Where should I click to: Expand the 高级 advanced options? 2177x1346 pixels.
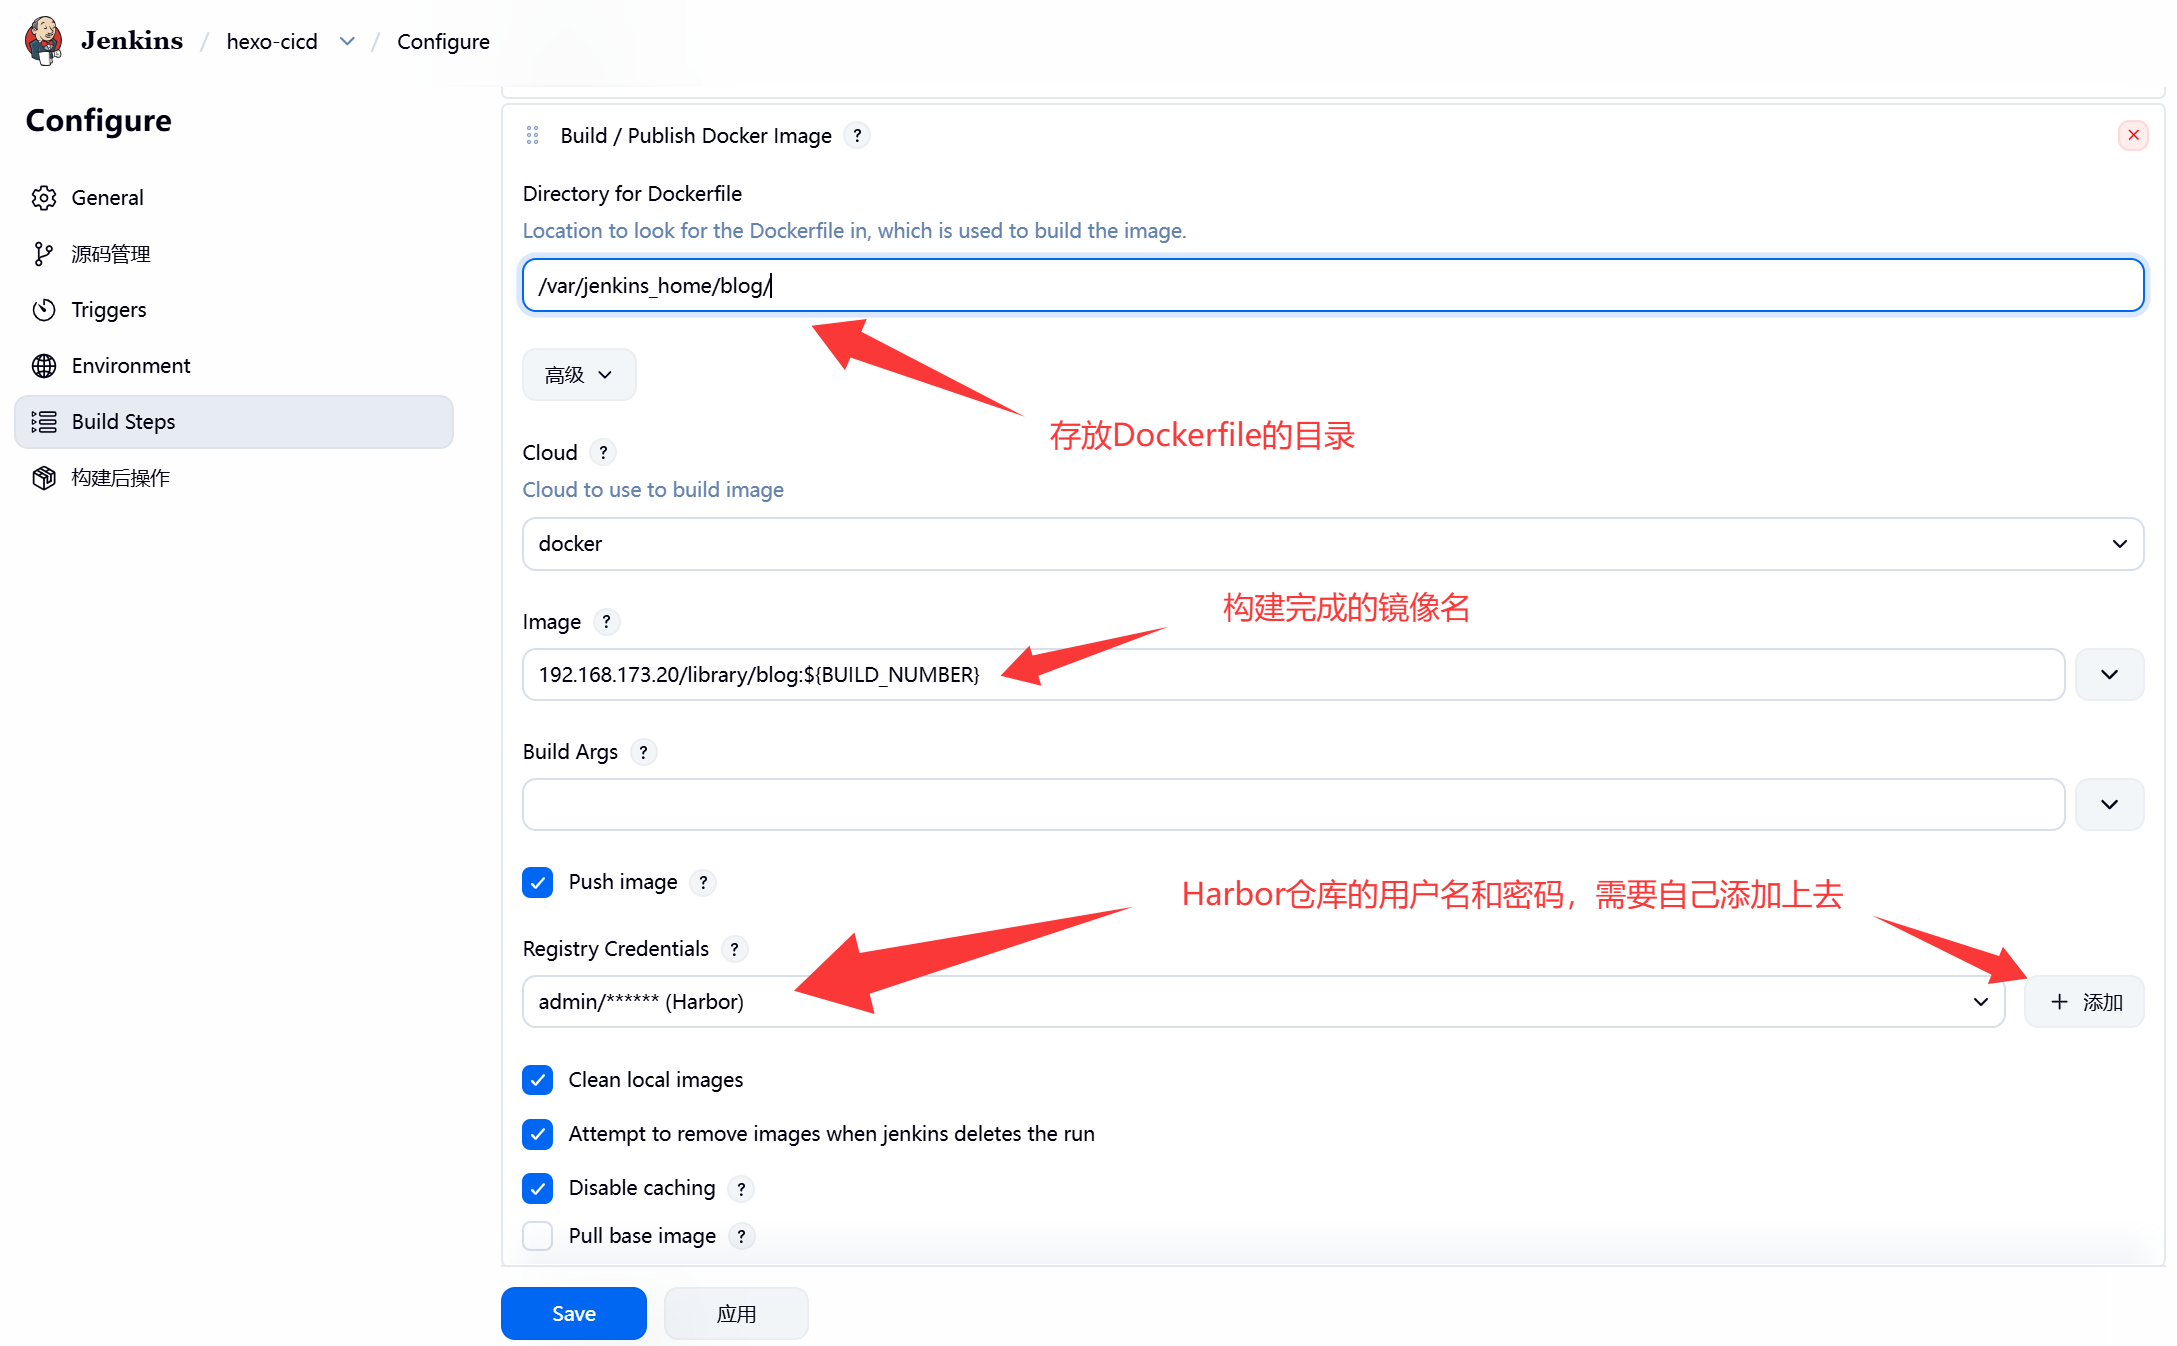tap(578, 375)
